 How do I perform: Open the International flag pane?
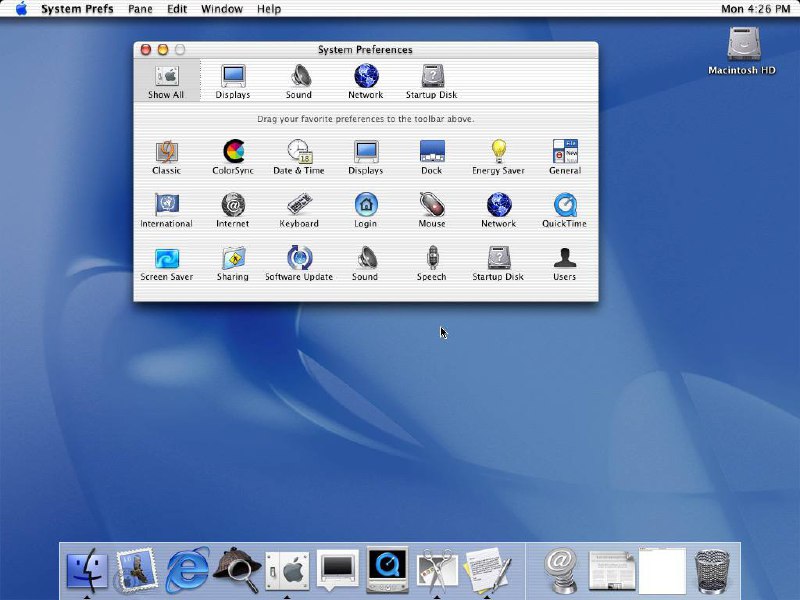pyautogui.click(x=166, y=210)
